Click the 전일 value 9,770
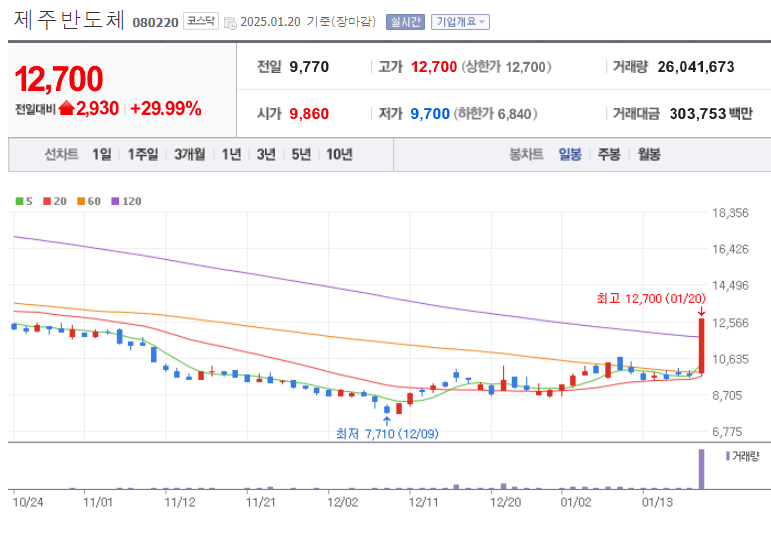Screen dimensions: 771x534 point(309,67)
